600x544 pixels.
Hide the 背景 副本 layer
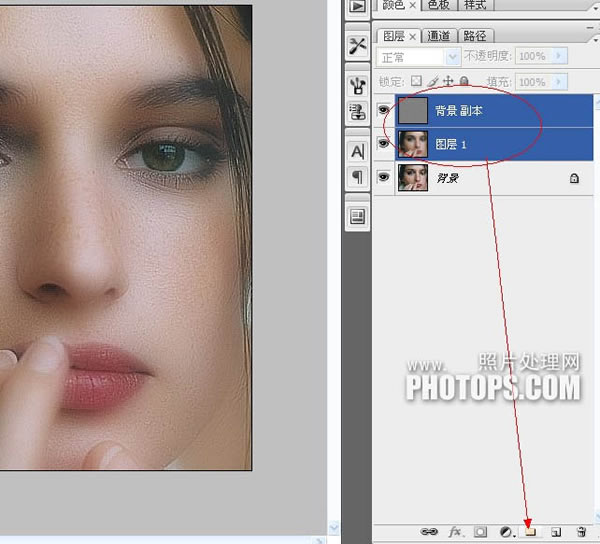(x=383, y=111)
